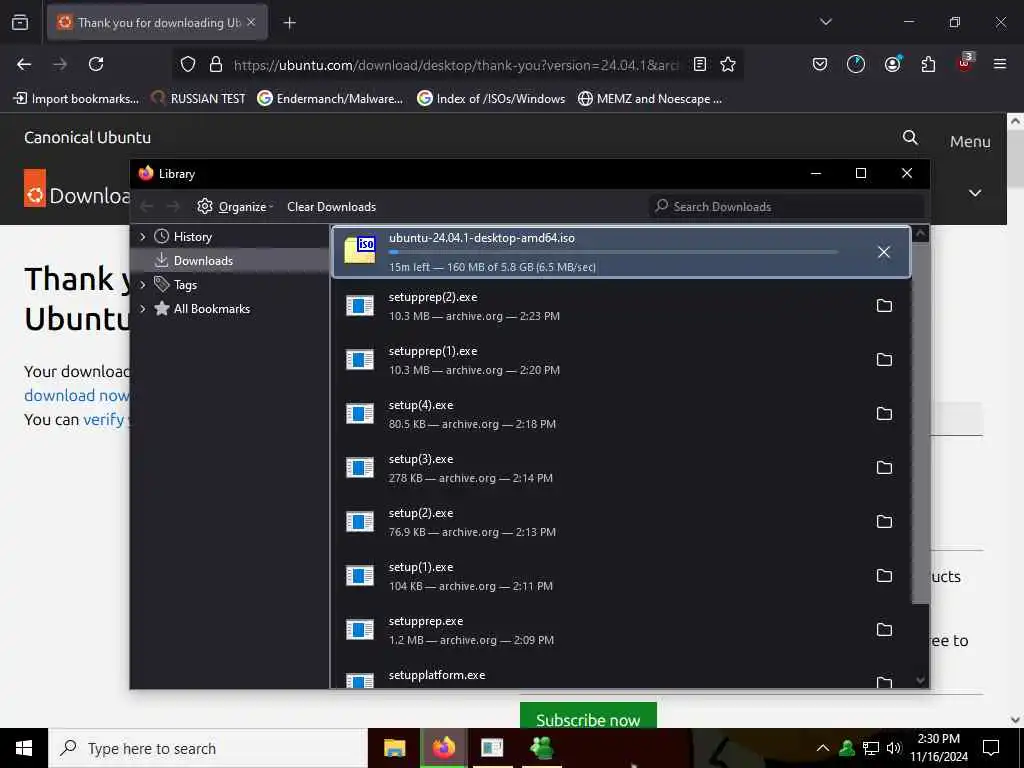Open the Windows Start menu
The height and width of the screenshot is (768, 1024).
point(24,748)
